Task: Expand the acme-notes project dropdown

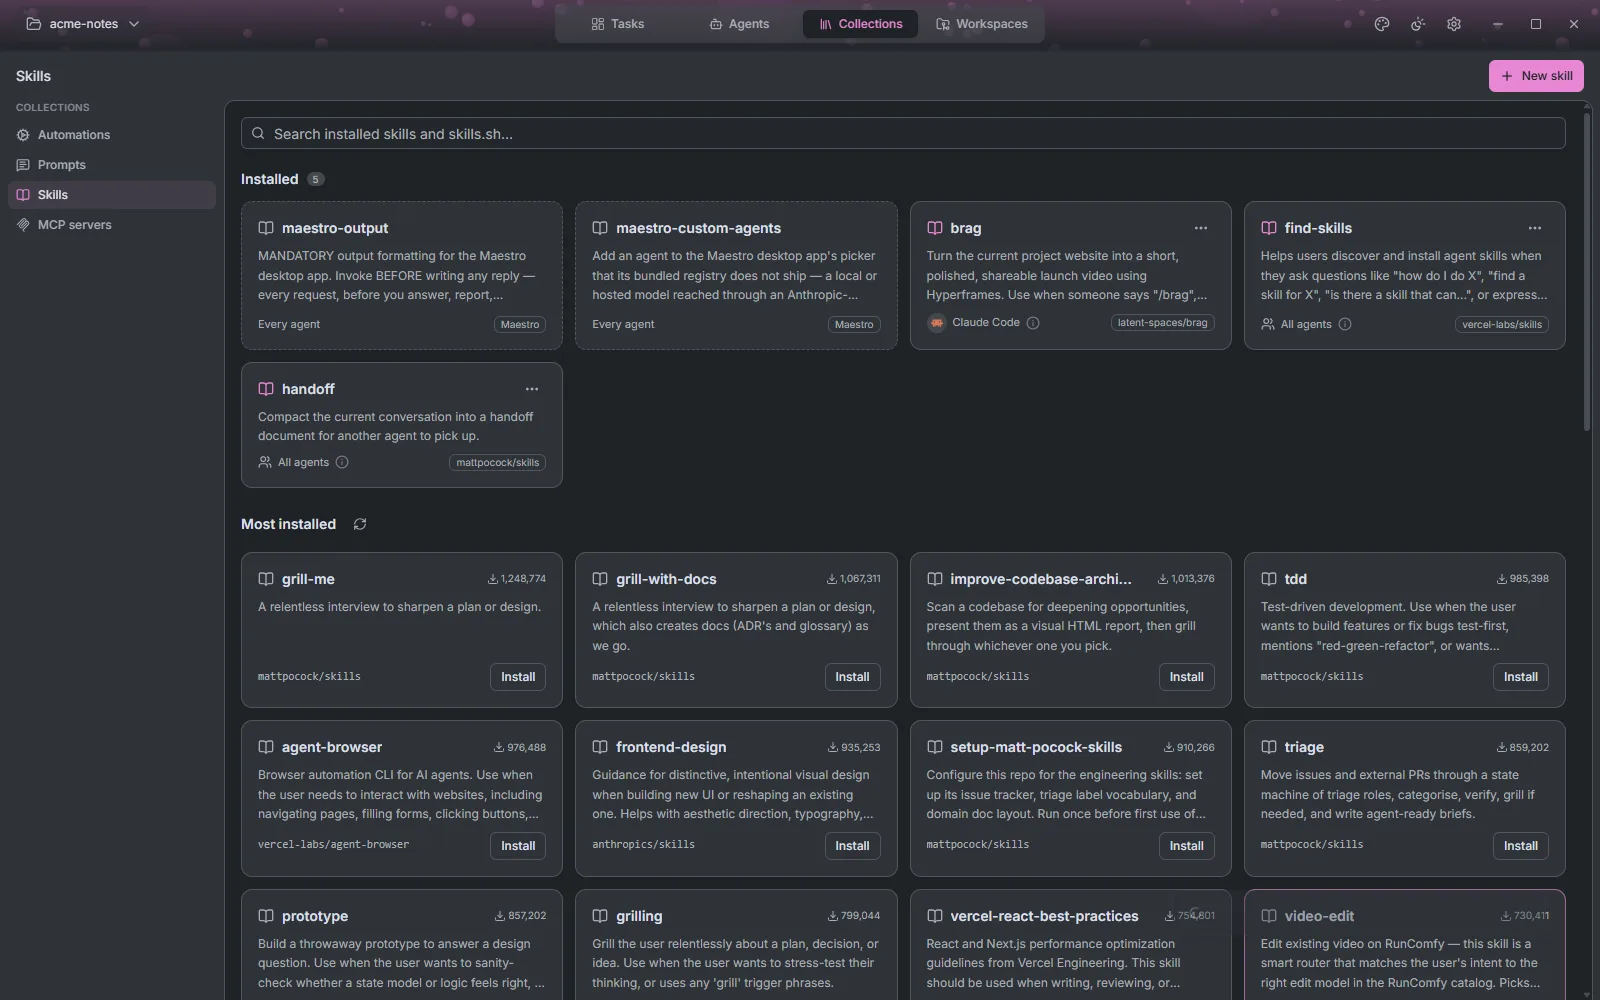Action: [134, 24]
